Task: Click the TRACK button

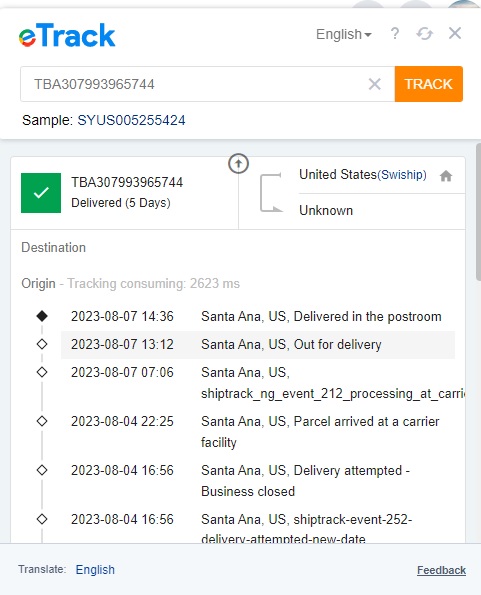Action: [x=429, y=84]
